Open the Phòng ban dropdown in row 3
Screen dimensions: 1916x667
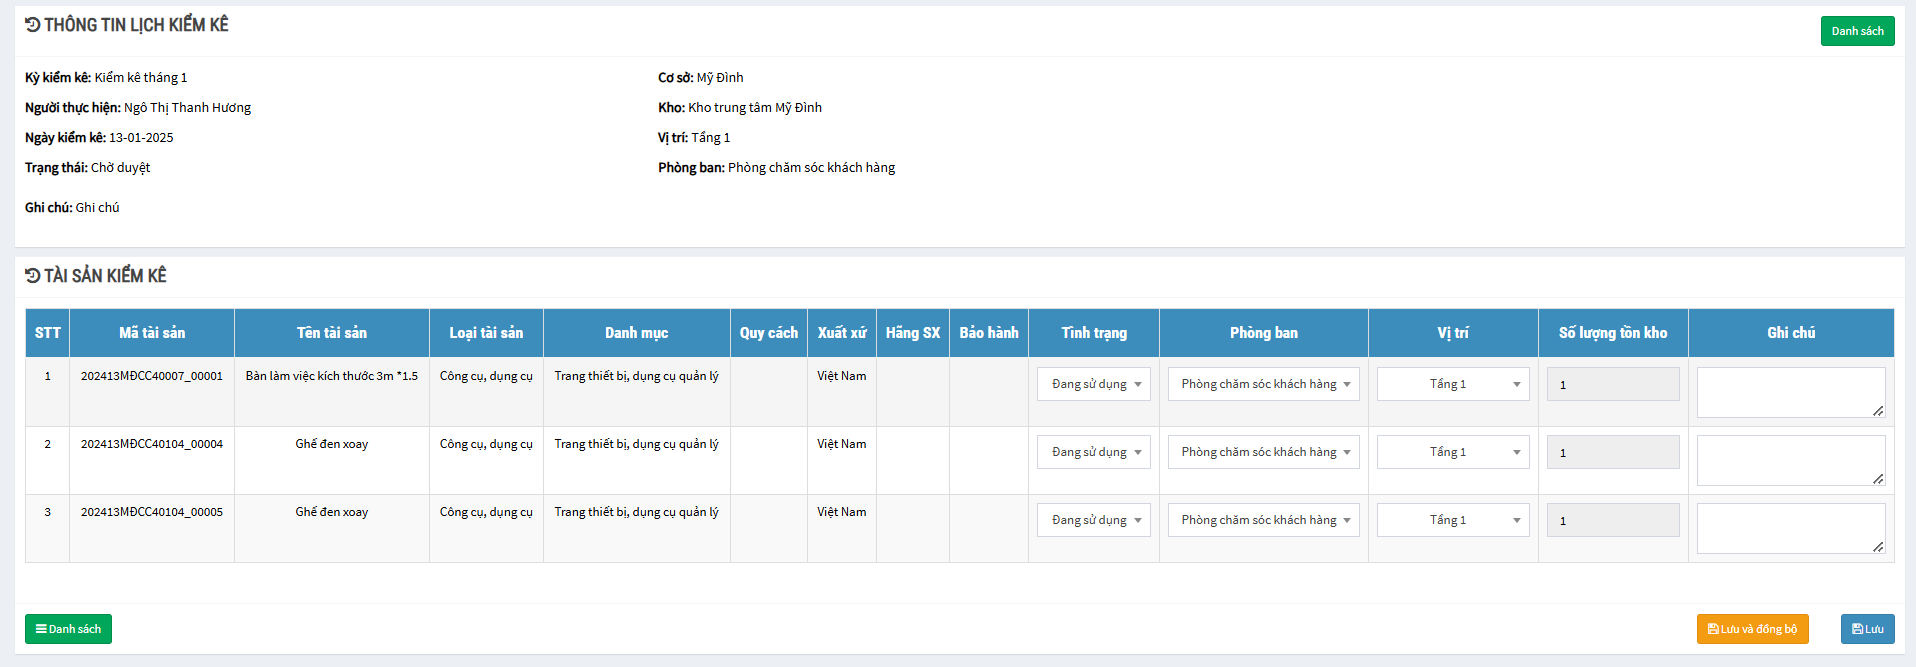[1263, 520]
